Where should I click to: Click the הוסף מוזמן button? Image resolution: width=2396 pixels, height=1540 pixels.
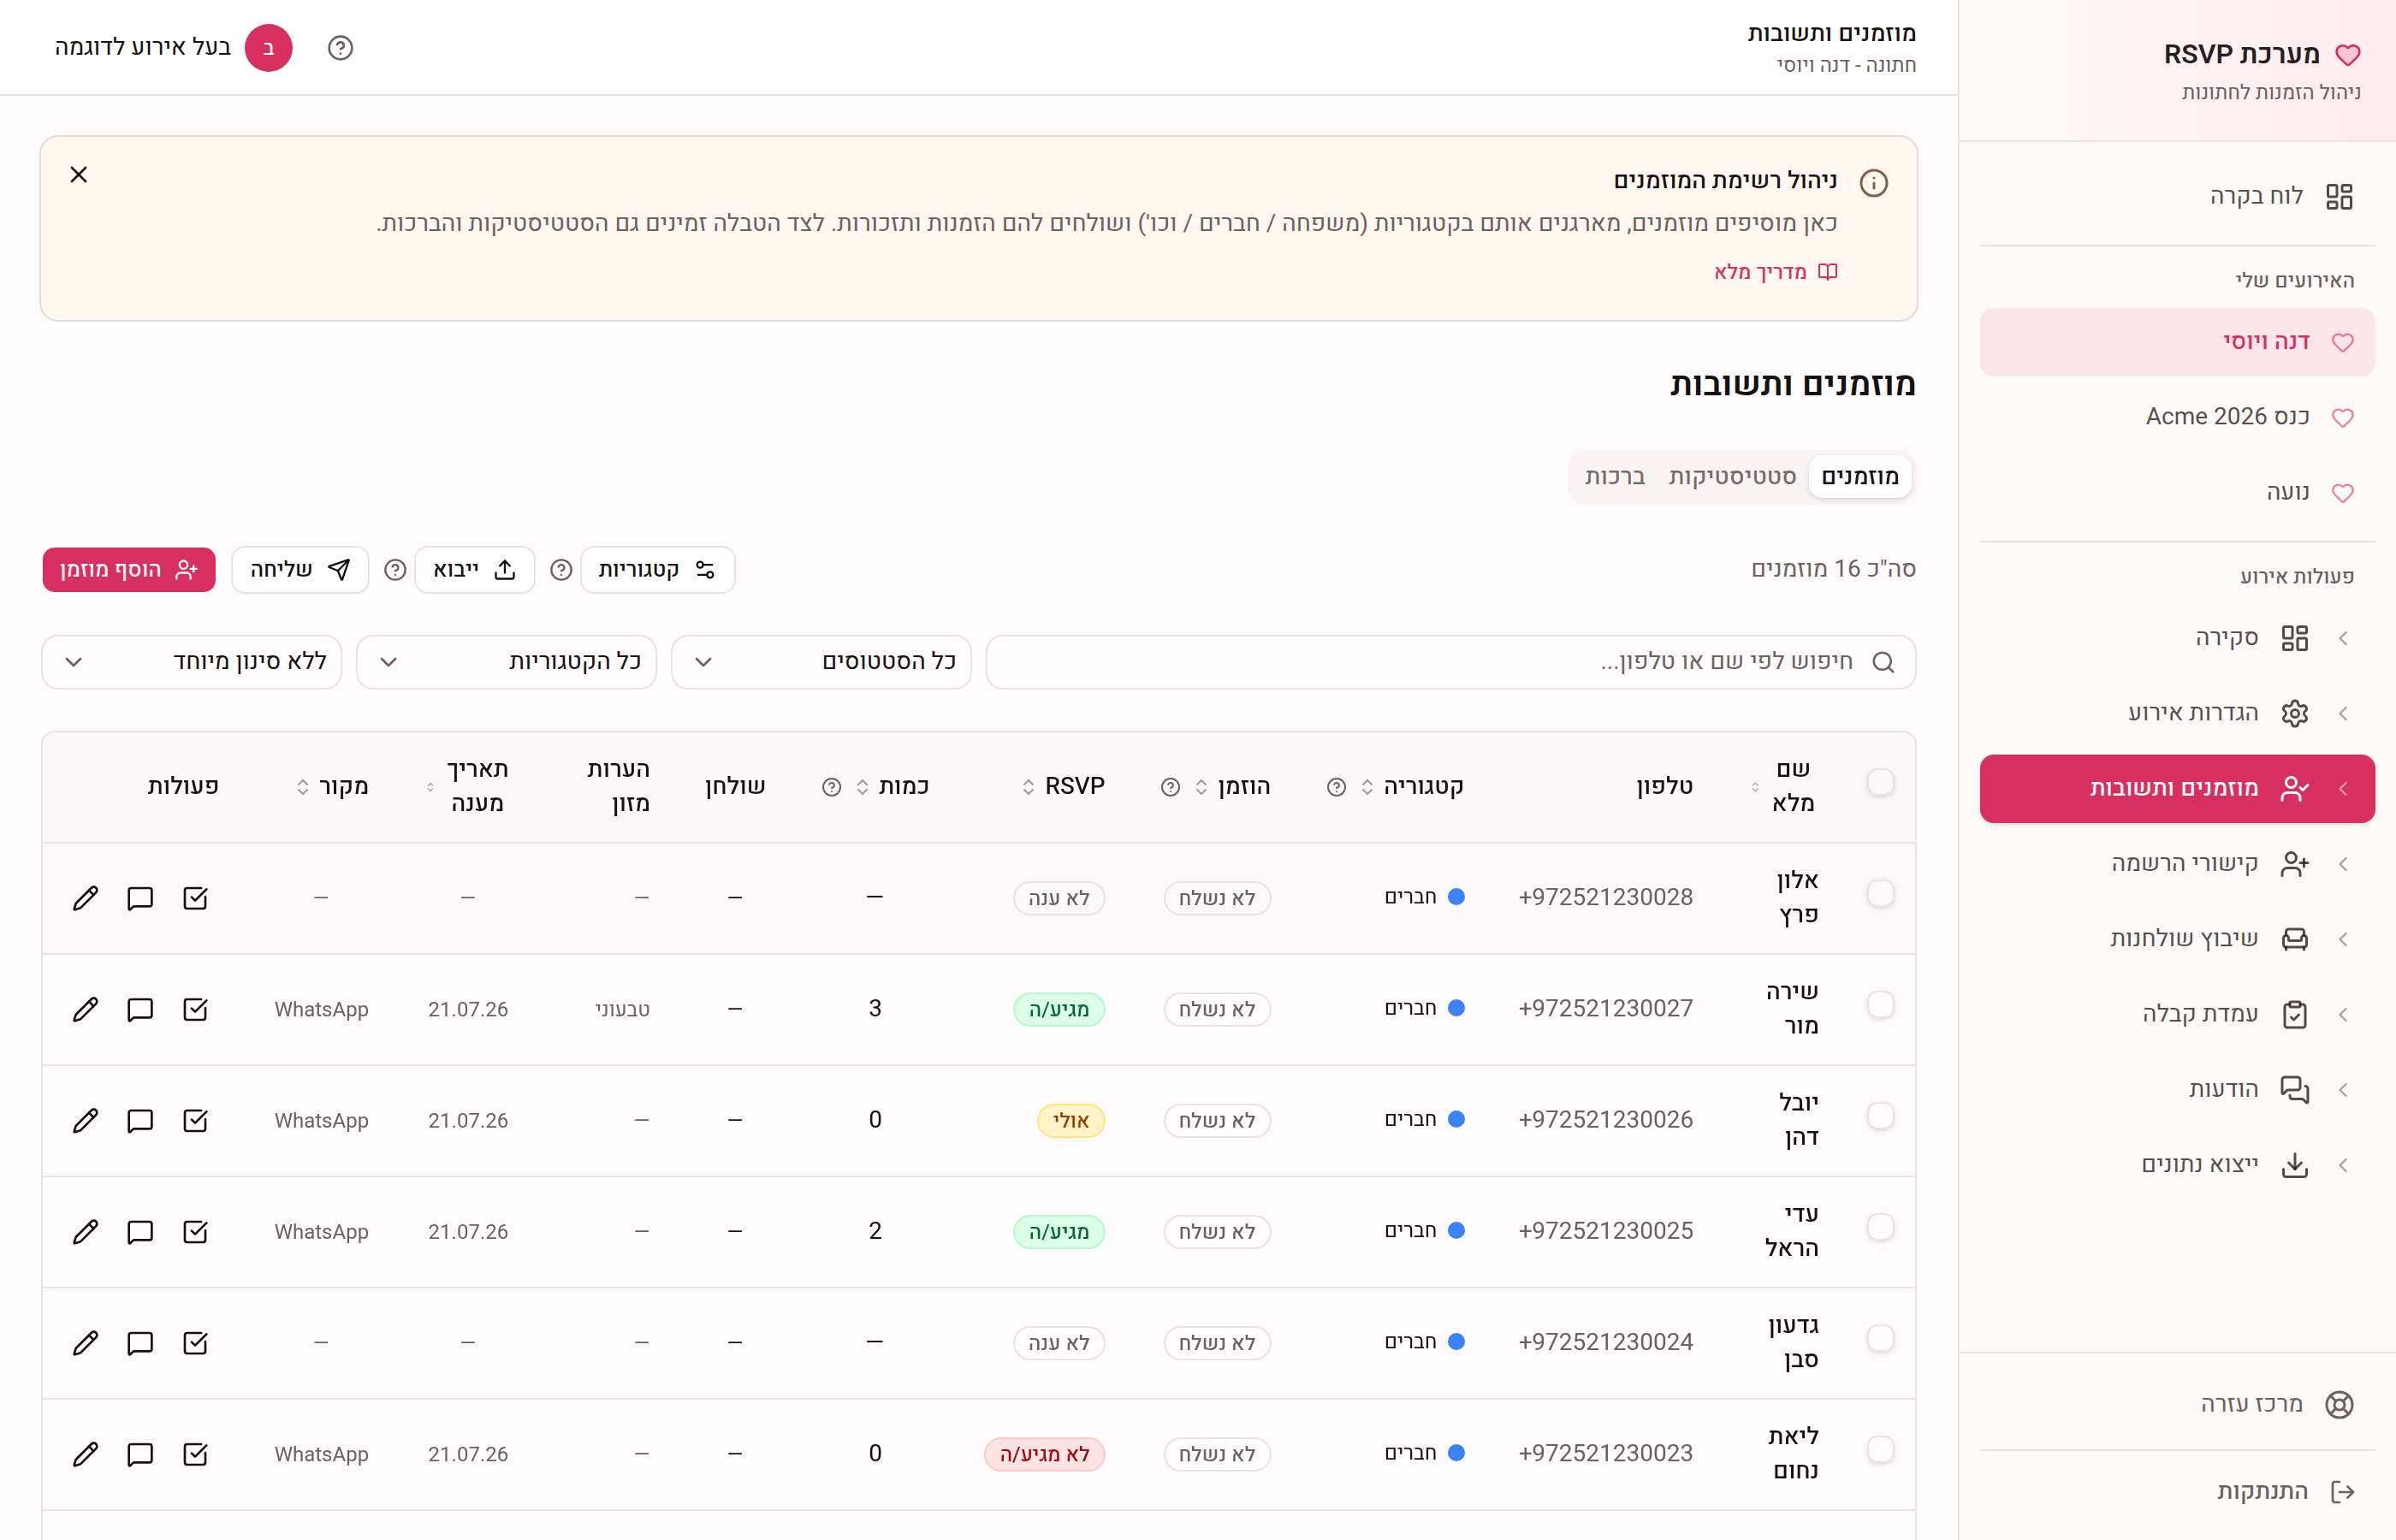point(129,570)
